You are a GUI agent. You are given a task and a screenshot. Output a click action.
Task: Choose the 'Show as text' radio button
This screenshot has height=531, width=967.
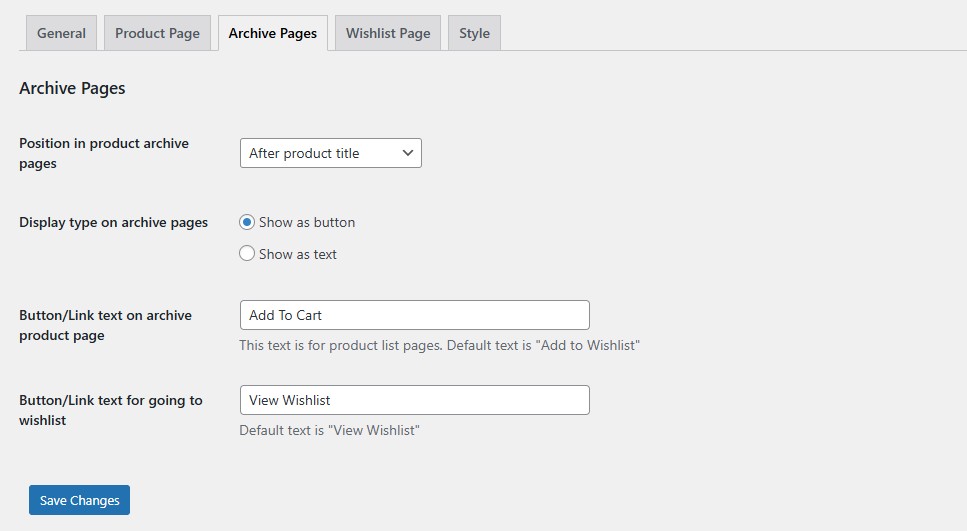coord(247,254)
